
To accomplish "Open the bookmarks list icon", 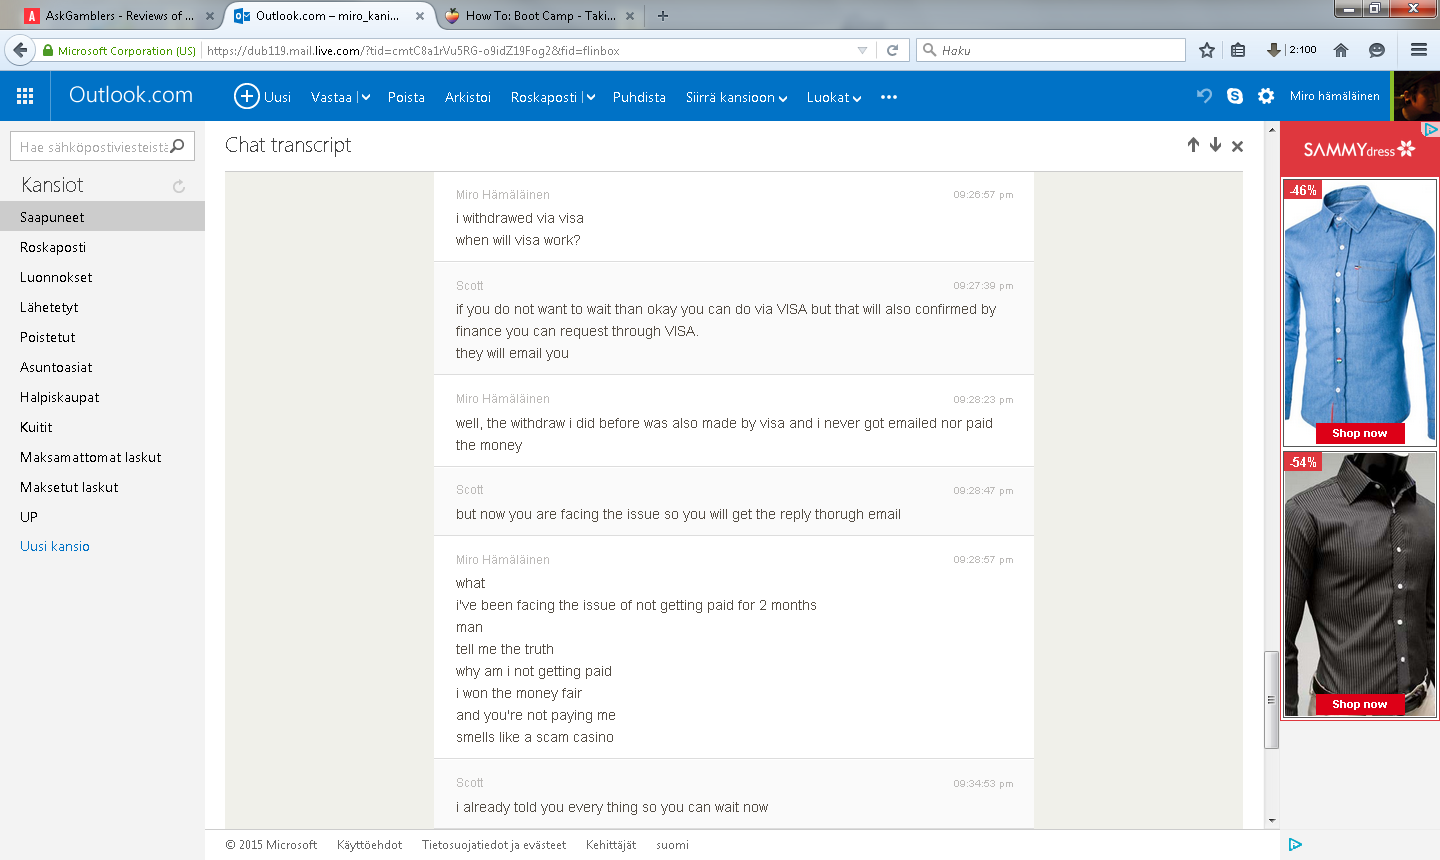I will pyautogui.click(x=1238, y=50).
